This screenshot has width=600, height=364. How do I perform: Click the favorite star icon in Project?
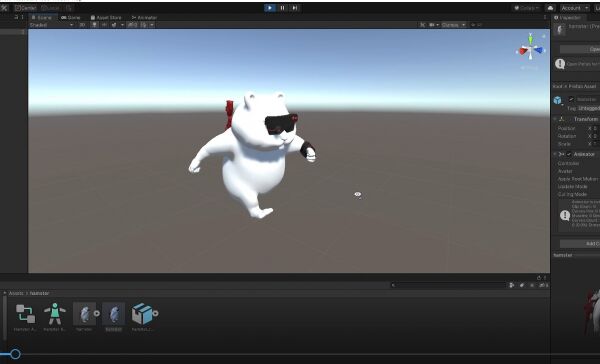[532, 285]
